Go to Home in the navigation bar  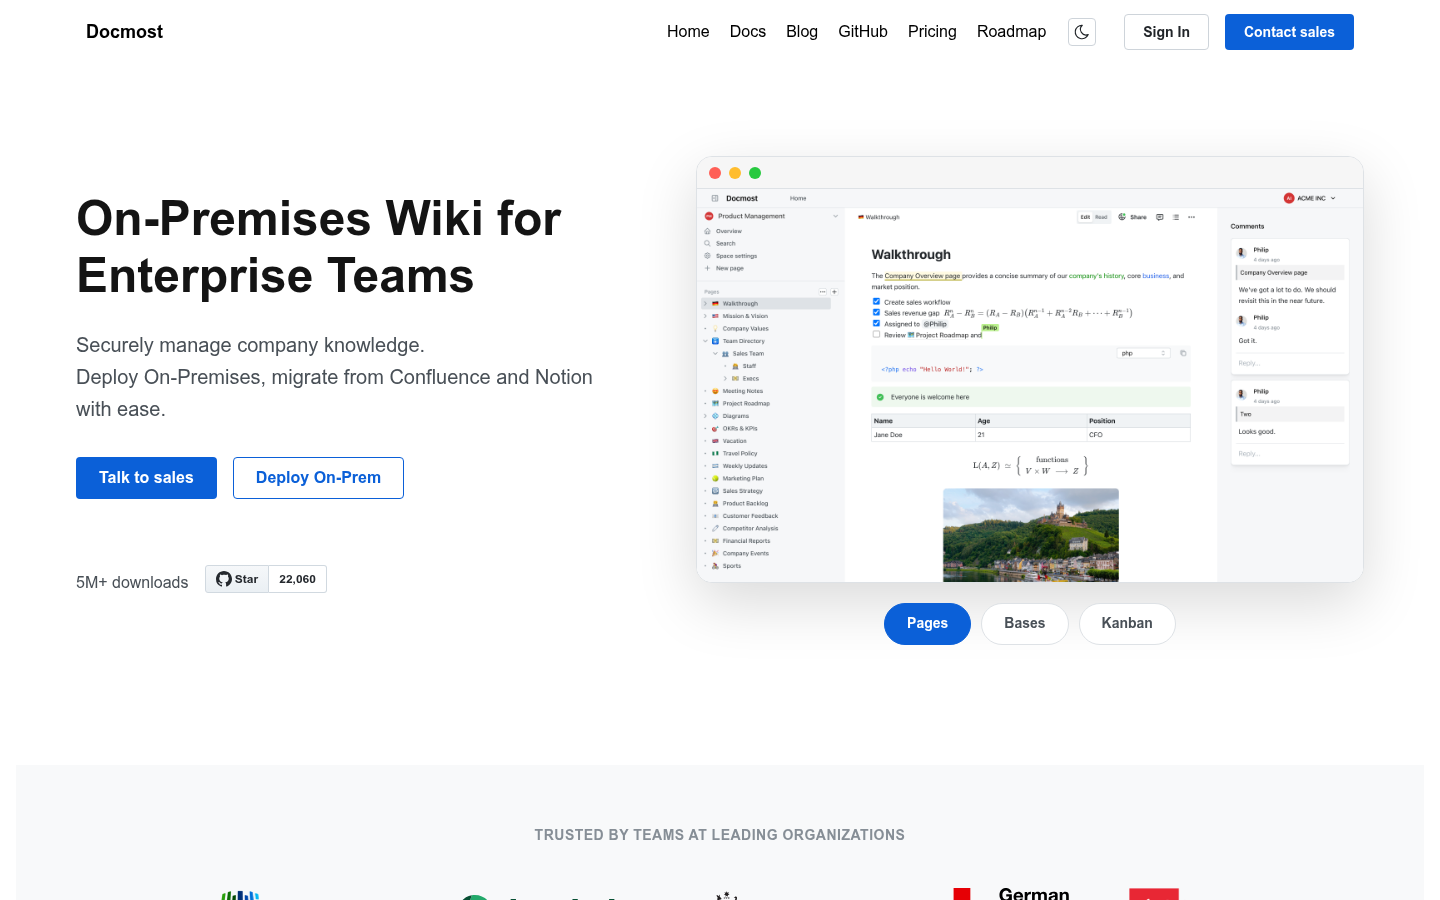coord(688,32)
